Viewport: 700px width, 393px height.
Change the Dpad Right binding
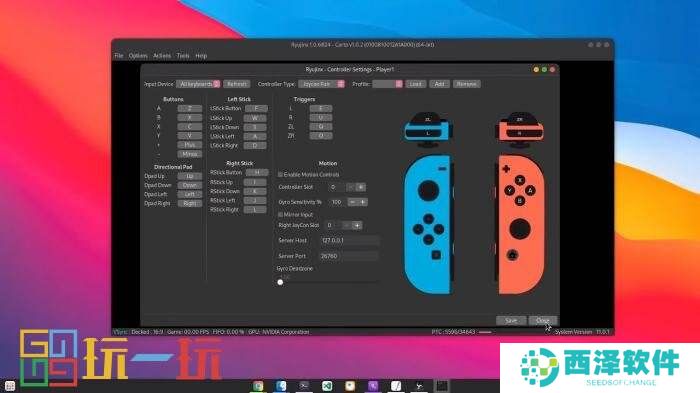point(190,203)
